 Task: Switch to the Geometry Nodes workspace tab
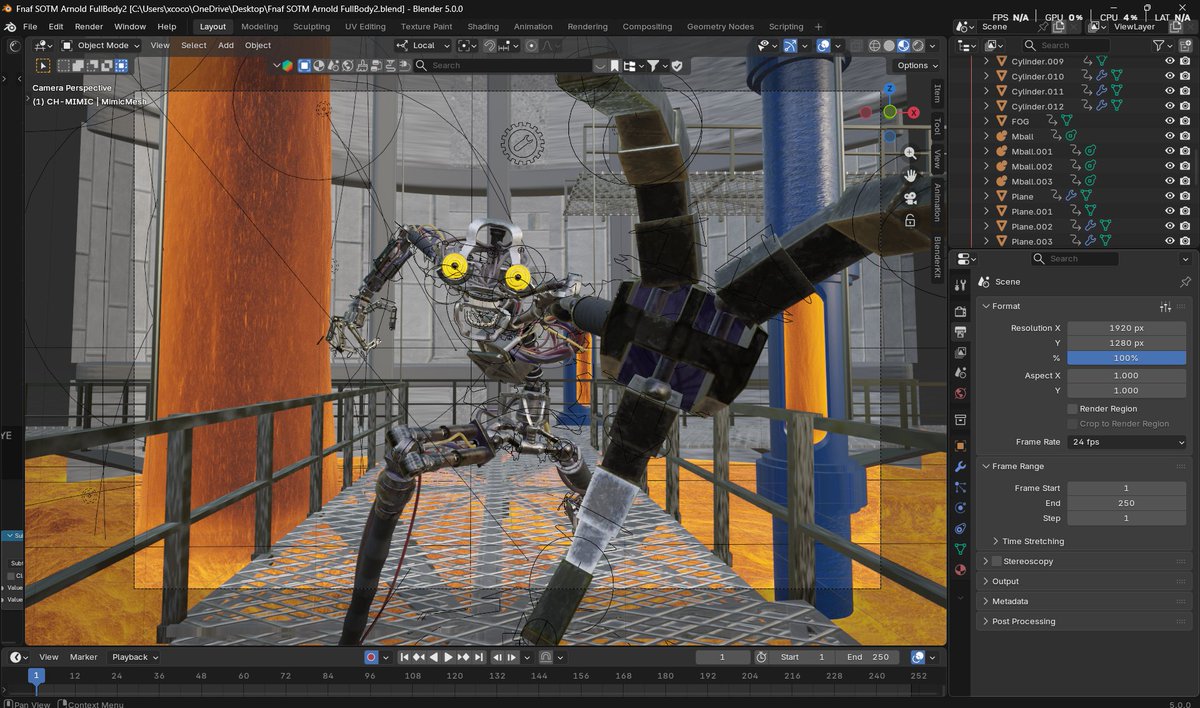tap(720, 26)
